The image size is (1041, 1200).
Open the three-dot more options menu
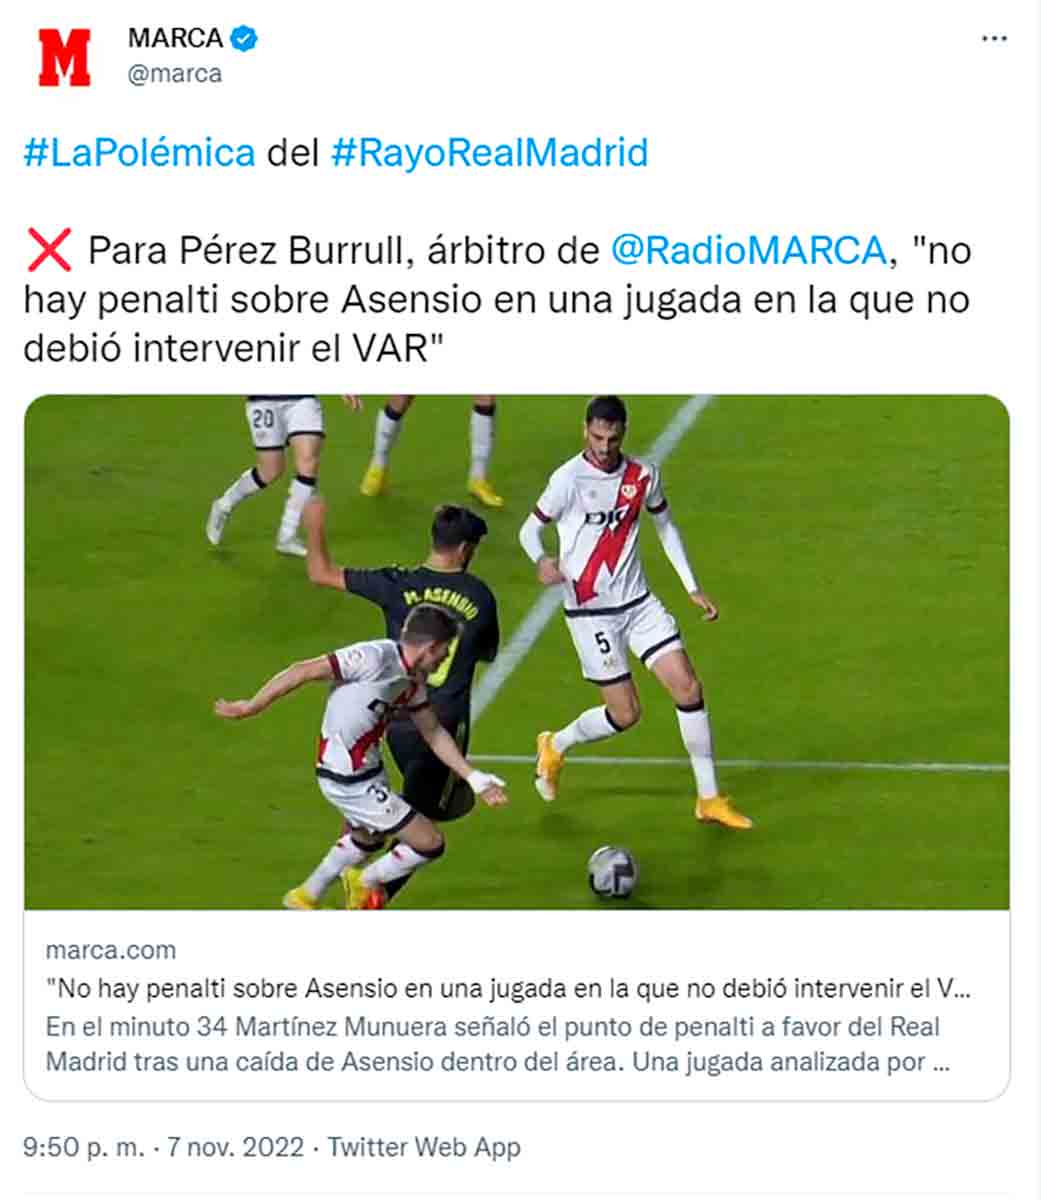point(994,39)
